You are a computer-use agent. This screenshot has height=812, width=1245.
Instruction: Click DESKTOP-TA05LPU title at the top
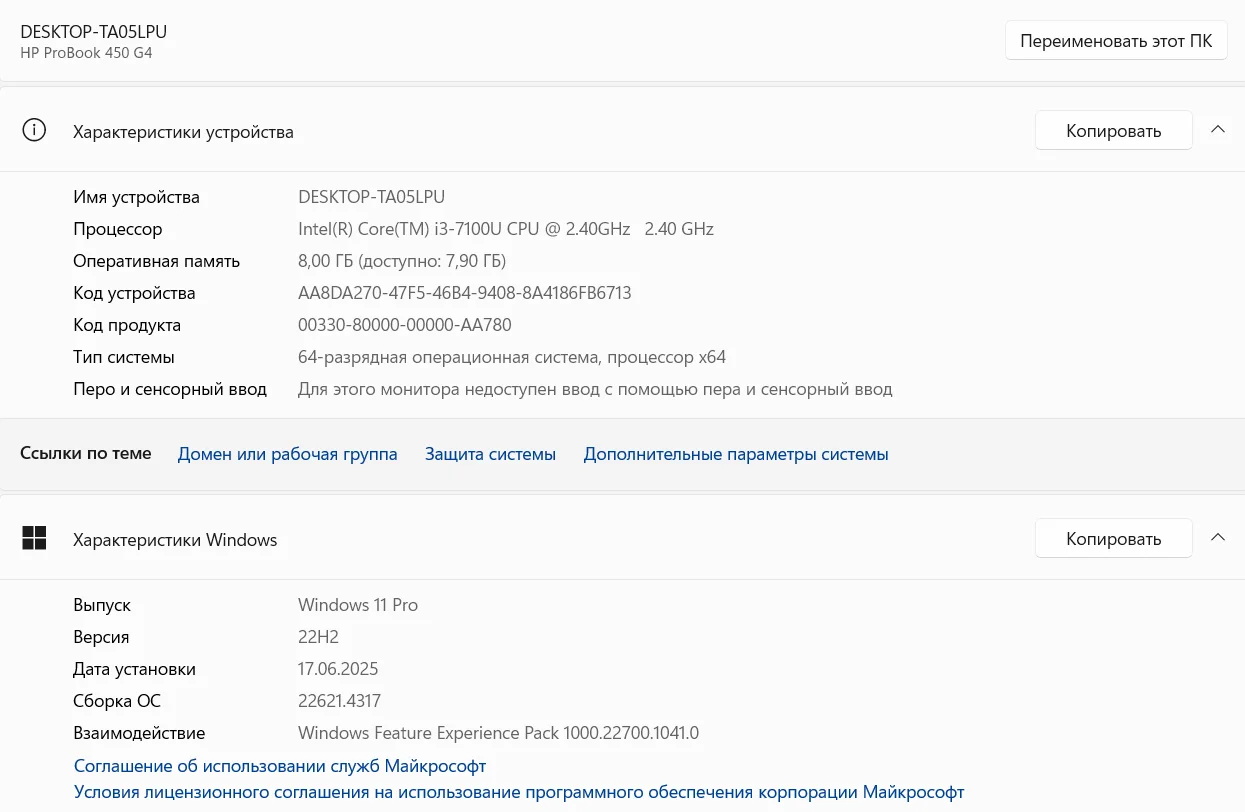pos(94,32)
